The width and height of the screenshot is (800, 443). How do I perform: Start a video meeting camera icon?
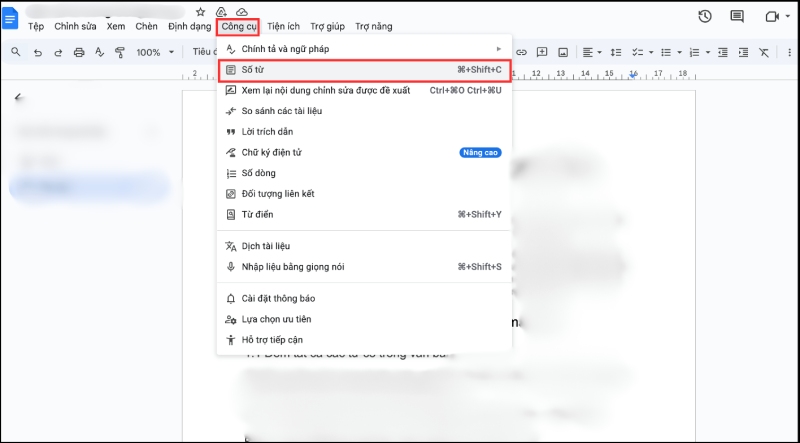tap(772, 17)
